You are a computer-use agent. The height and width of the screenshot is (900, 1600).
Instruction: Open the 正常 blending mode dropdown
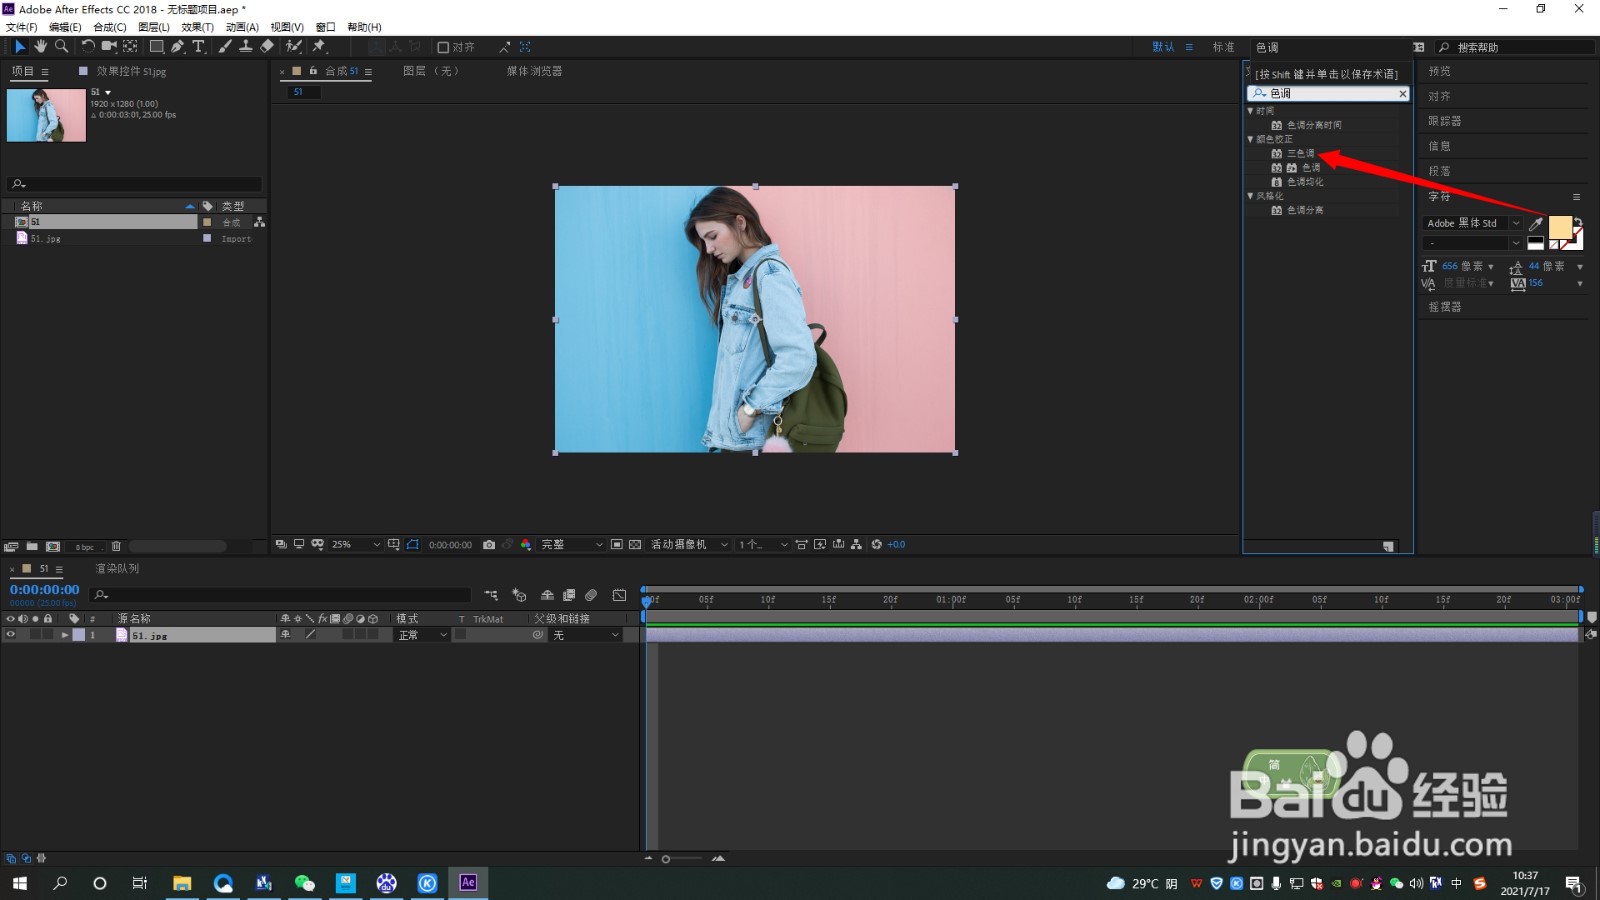[422, 635]
